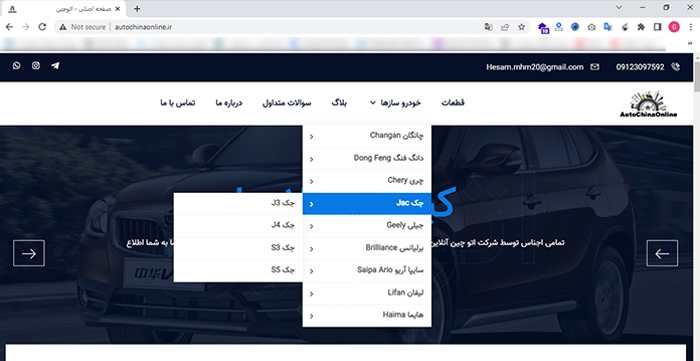Open the سوالات متداول navigation link
Screen dimensions: 700x361
[287, 103]
